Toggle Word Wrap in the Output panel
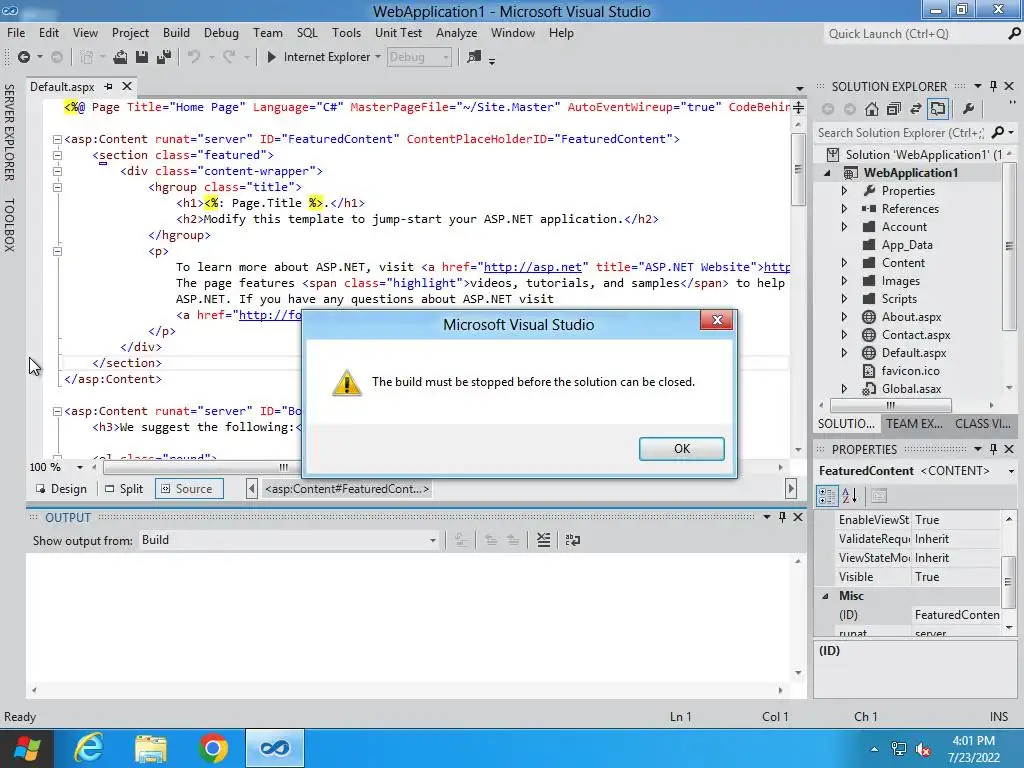The image size is (1024, 768). (x=573, y=540)
